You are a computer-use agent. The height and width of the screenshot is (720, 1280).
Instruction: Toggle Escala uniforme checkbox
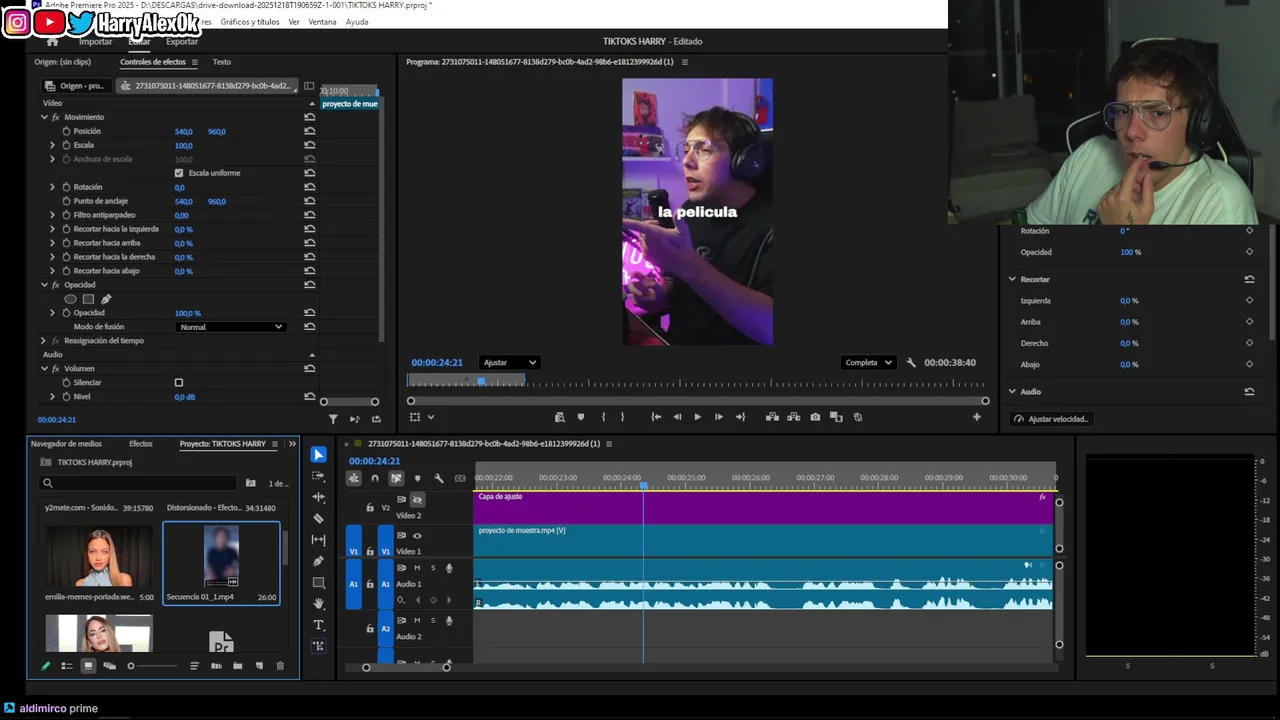pos(179,173)
